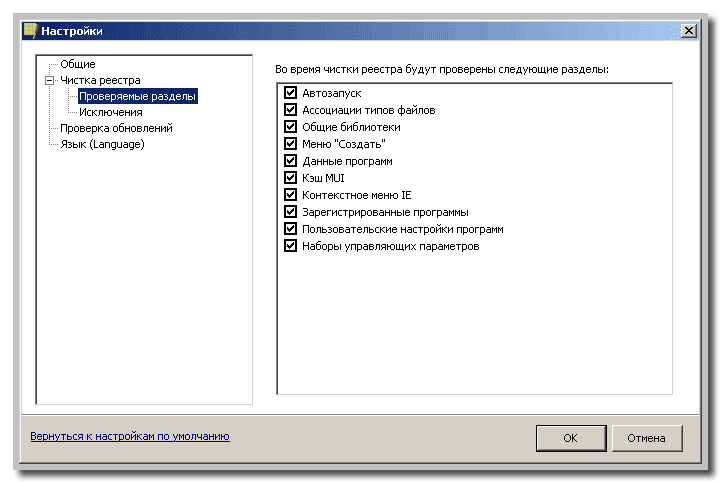
Task: Uncheck Зарегистрированные программы checkbox
Action: point(290,212)
